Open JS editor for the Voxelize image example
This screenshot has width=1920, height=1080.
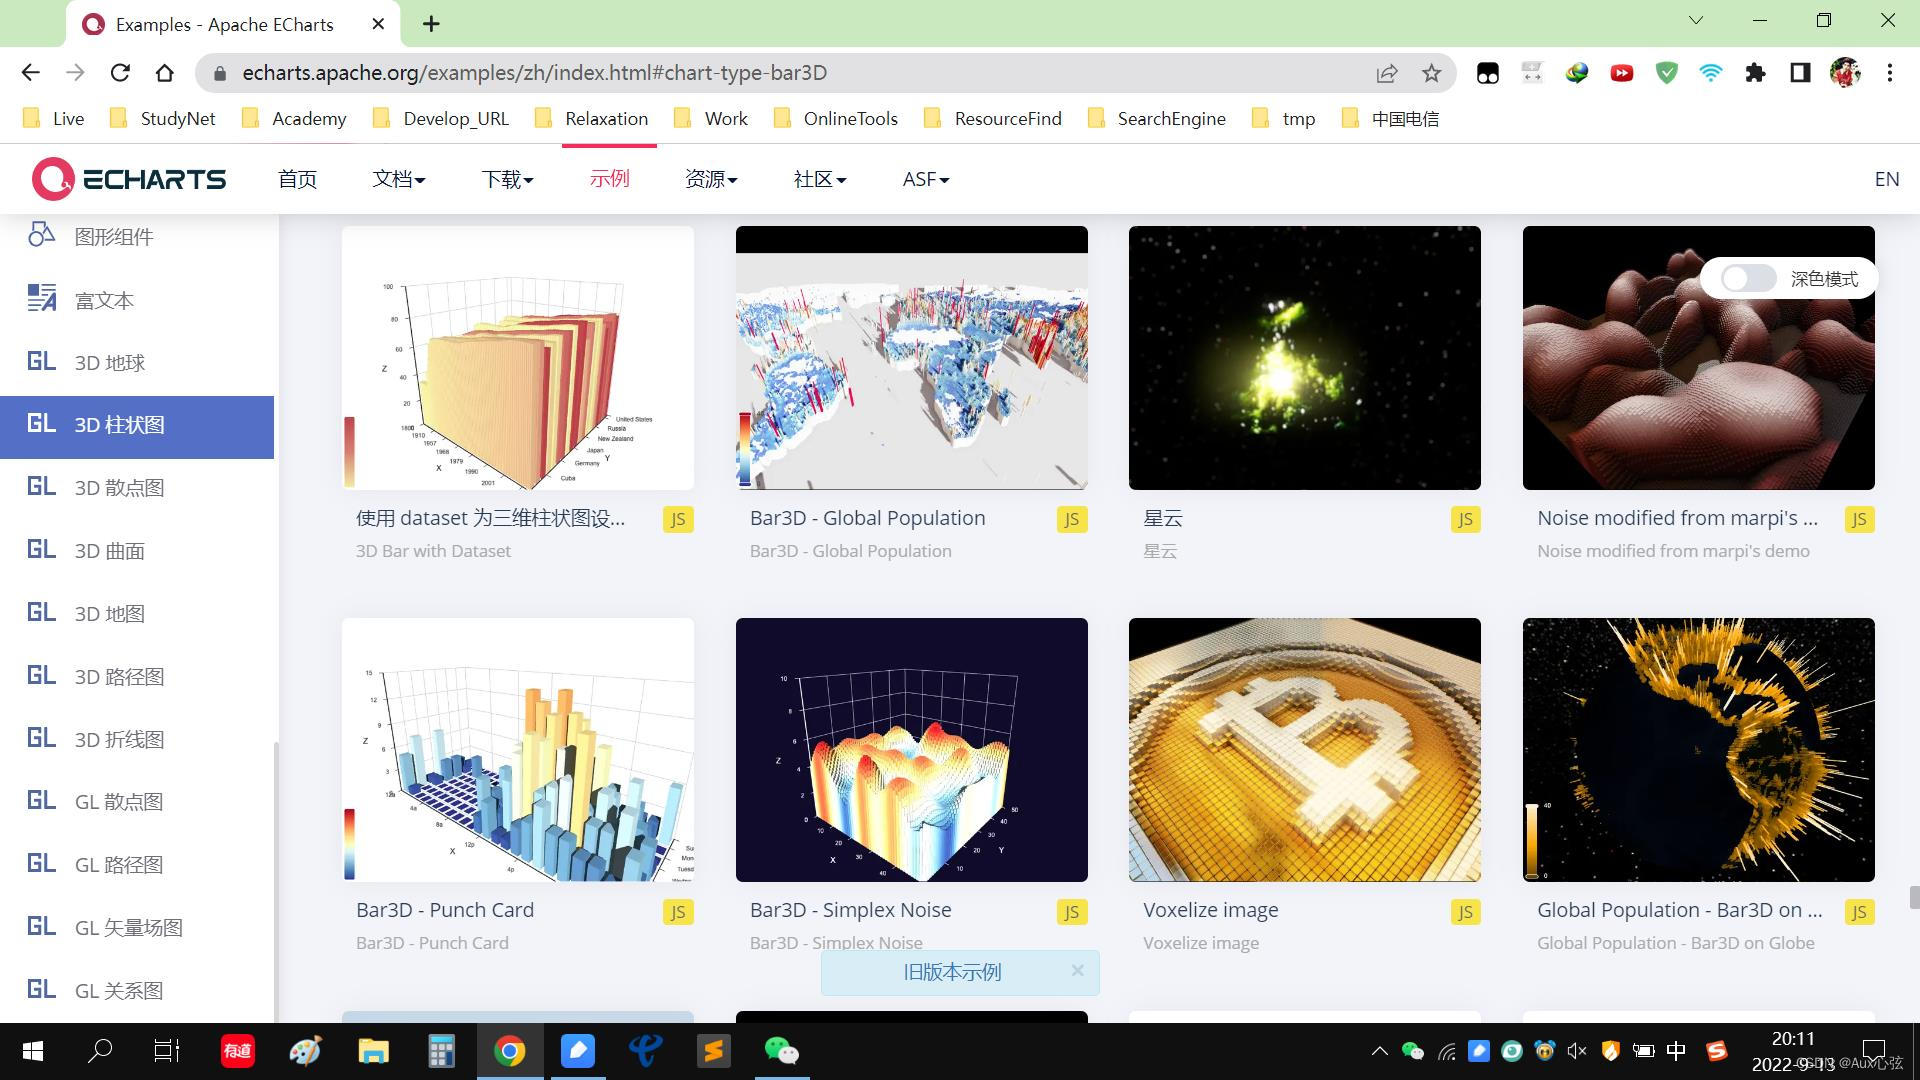click(1465, 911)
